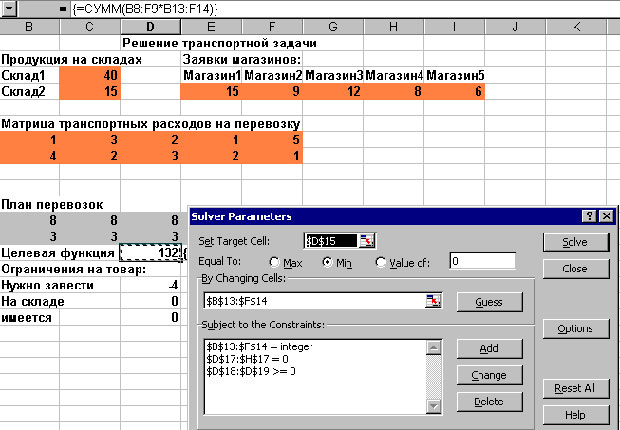Viewport: 620px width, 430px height.
Task: Click the План перевозок label
Action: click(52, 205)
